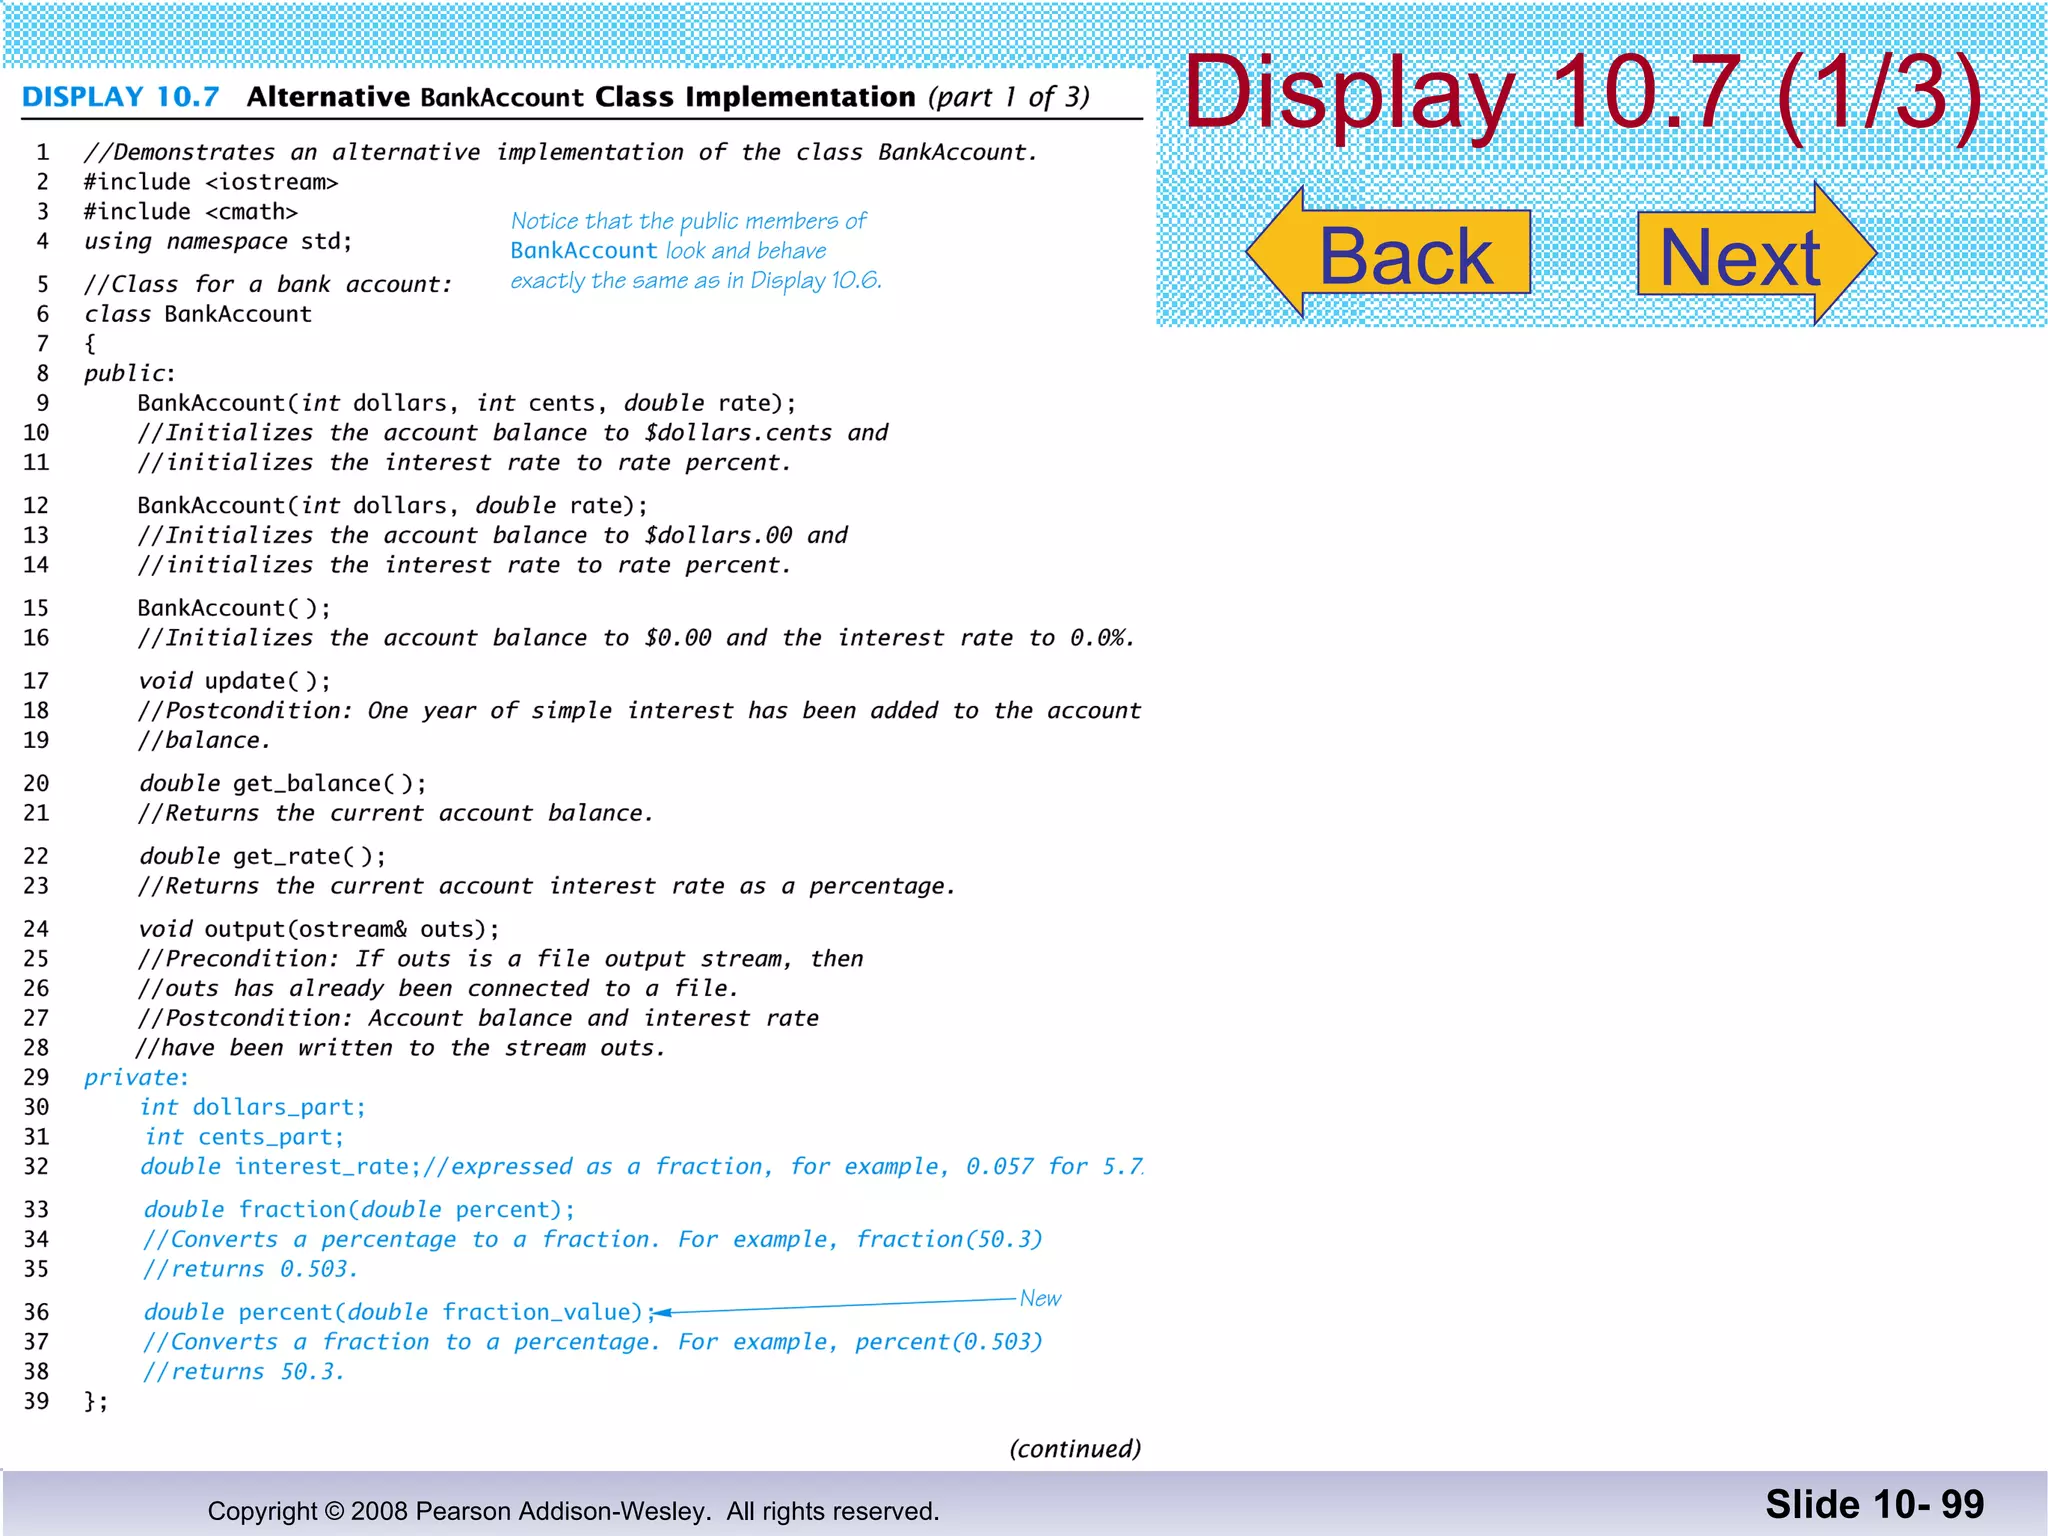This screenshot has width=2048, height=1536.
Task: Click the 'private:' keyword line
Action: 137,1078
